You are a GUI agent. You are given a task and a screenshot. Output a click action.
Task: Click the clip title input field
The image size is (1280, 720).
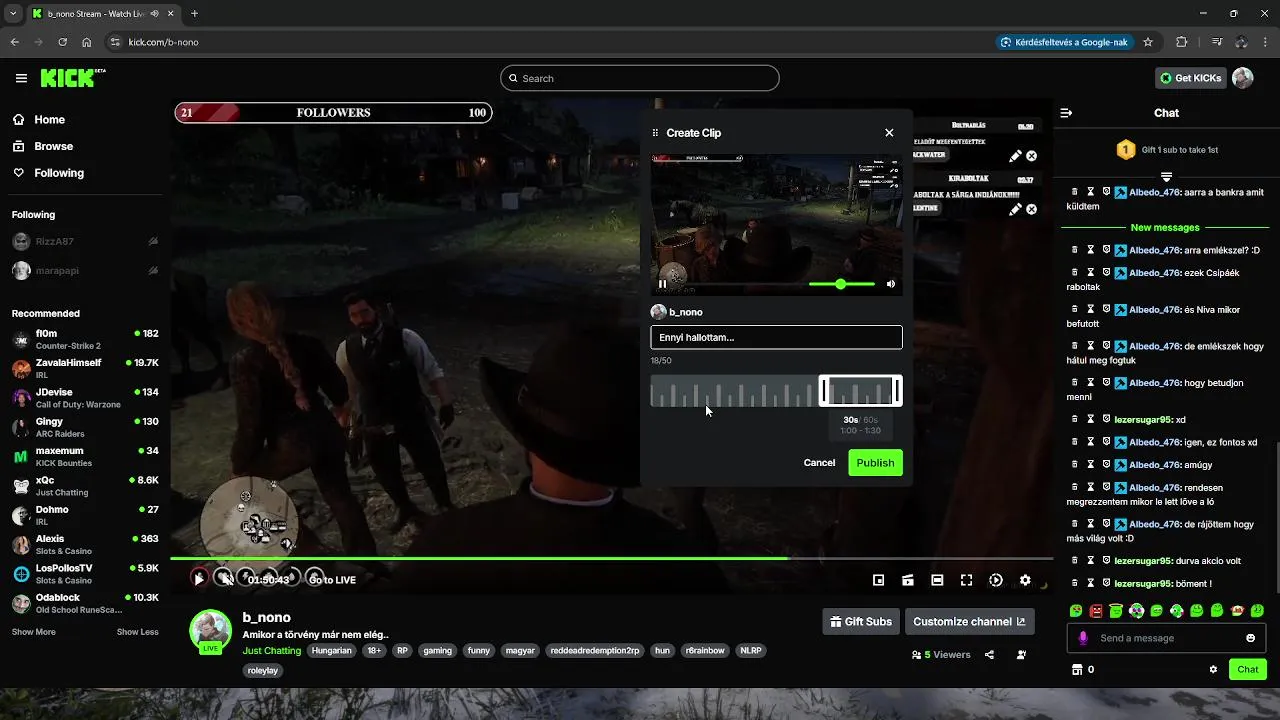[776, 337]
